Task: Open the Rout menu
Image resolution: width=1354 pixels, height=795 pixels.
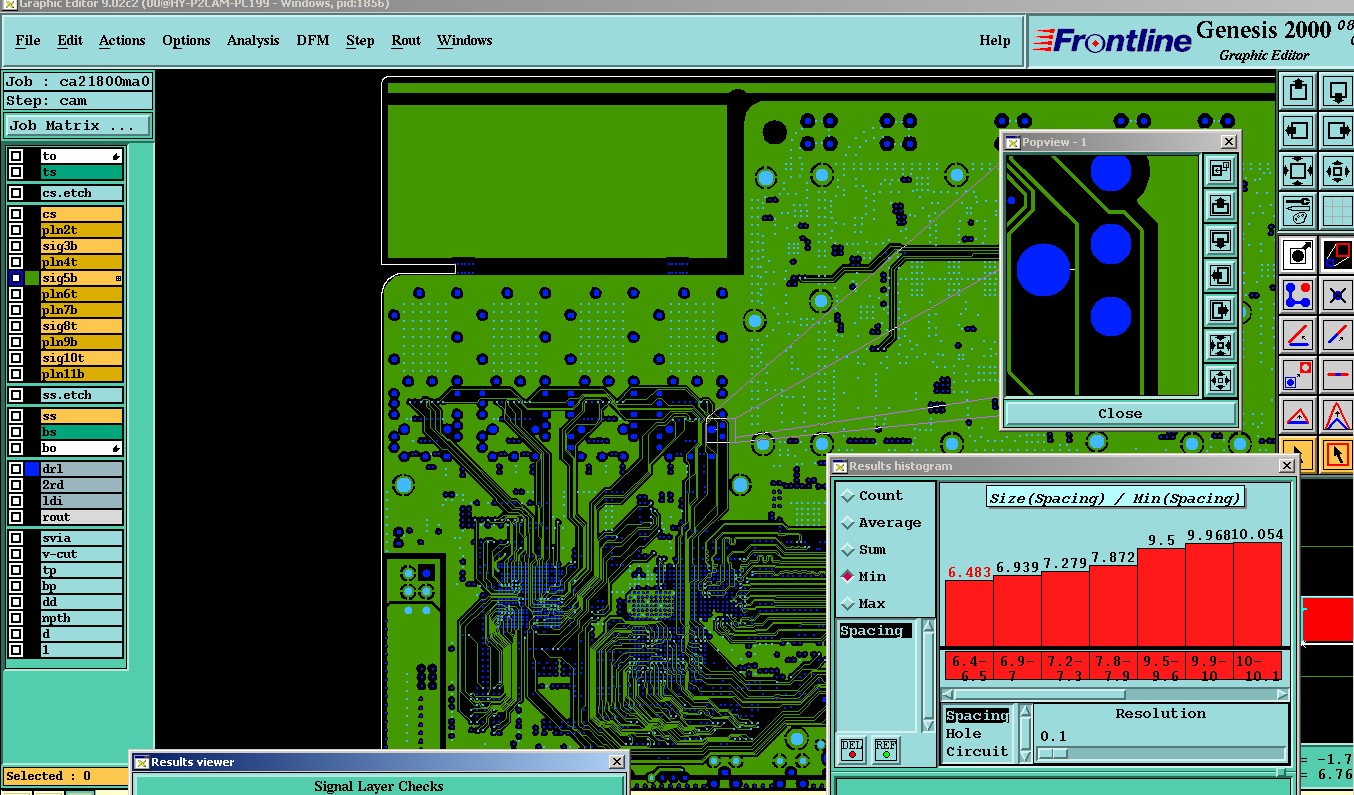Action: point(406,40)
